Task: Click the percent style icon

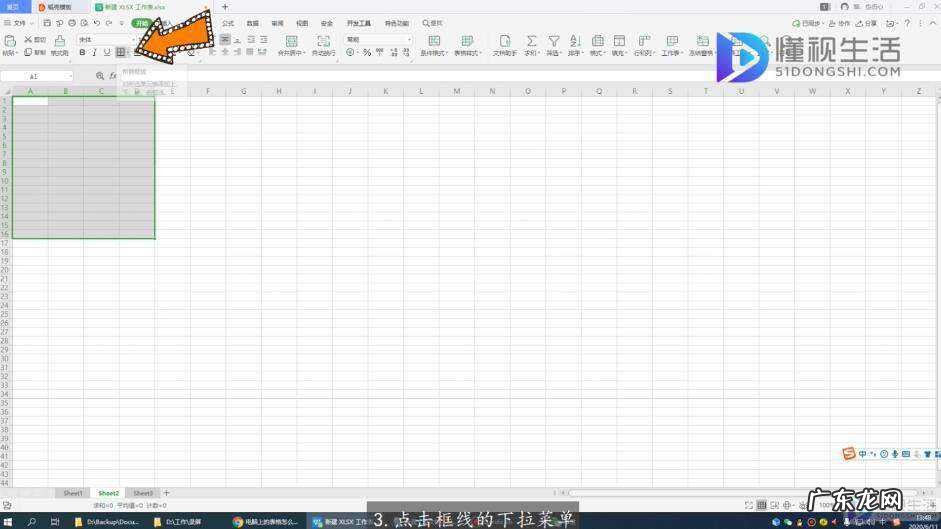Action: pos(367,53)
